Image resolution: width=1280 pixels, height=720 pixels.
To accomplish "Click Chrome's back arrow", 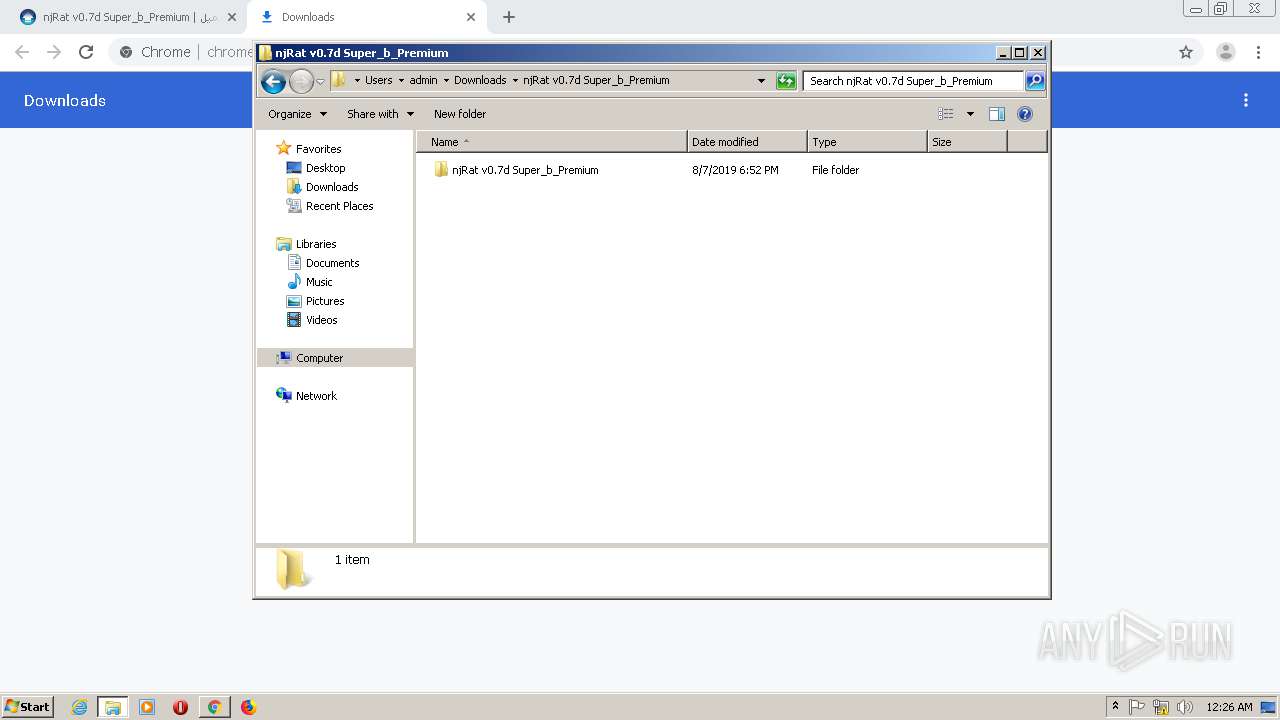I will pyautogui.click(x=22, y=52).
